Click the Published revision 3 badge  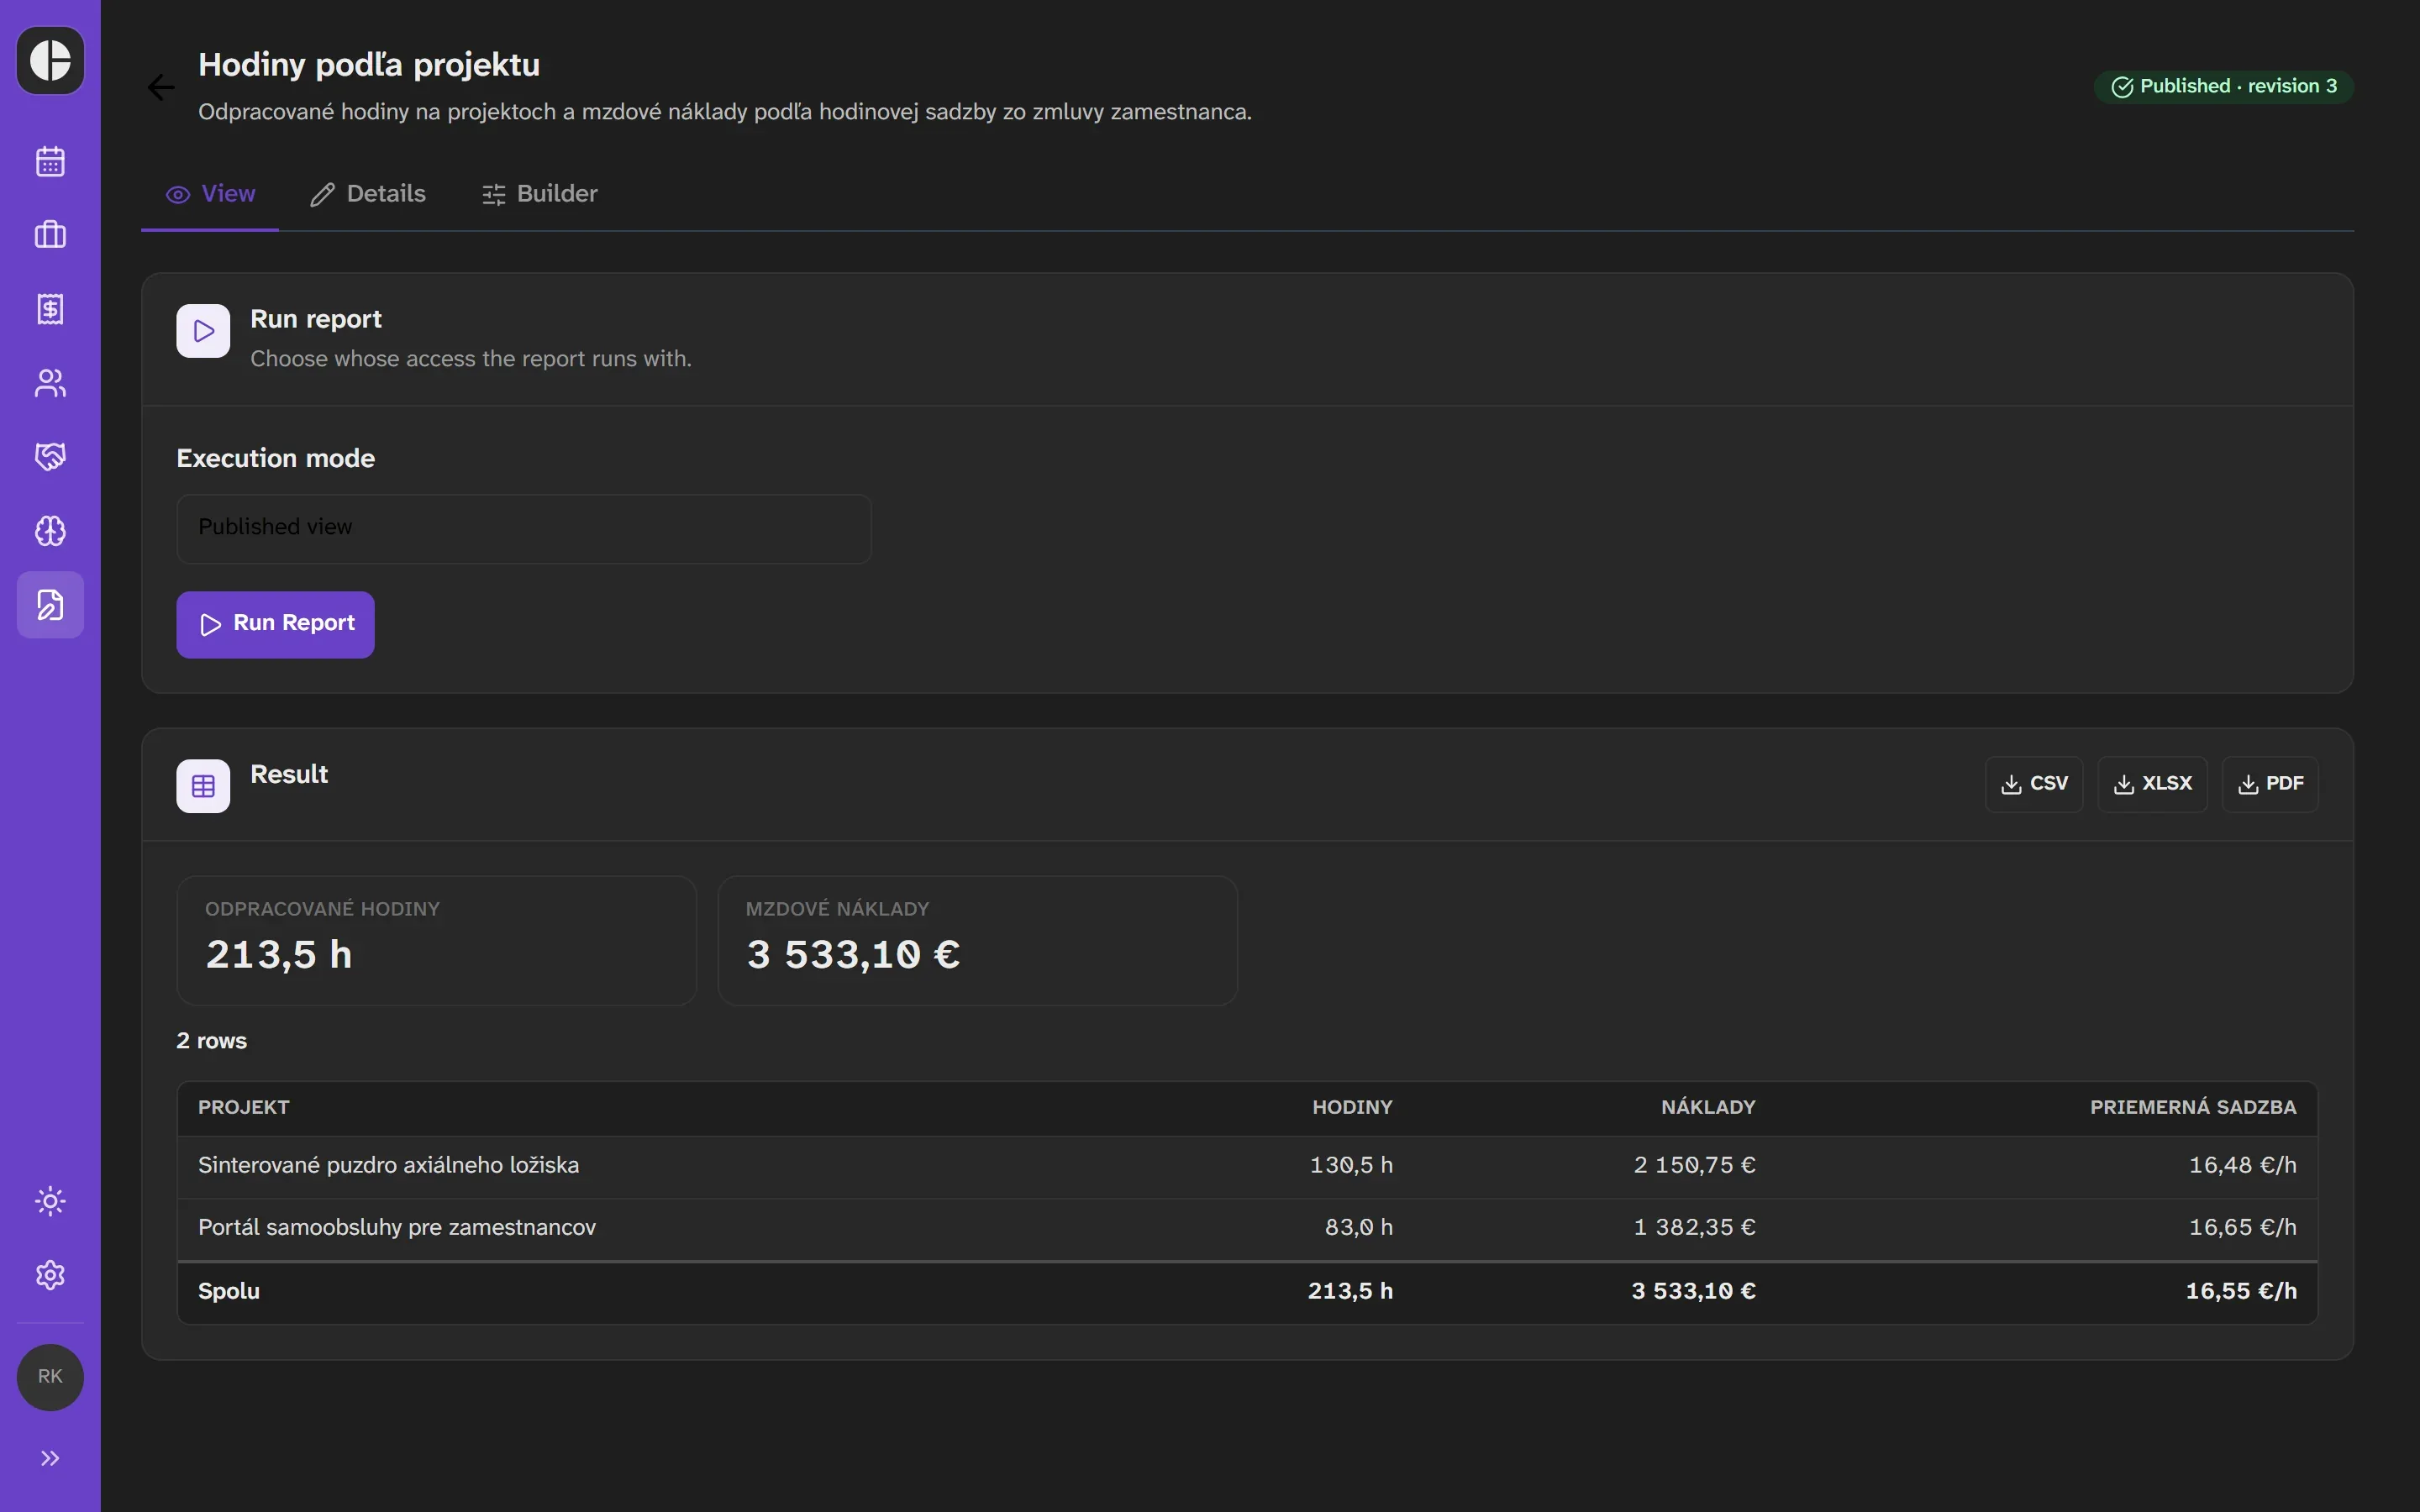point(2224,86)
